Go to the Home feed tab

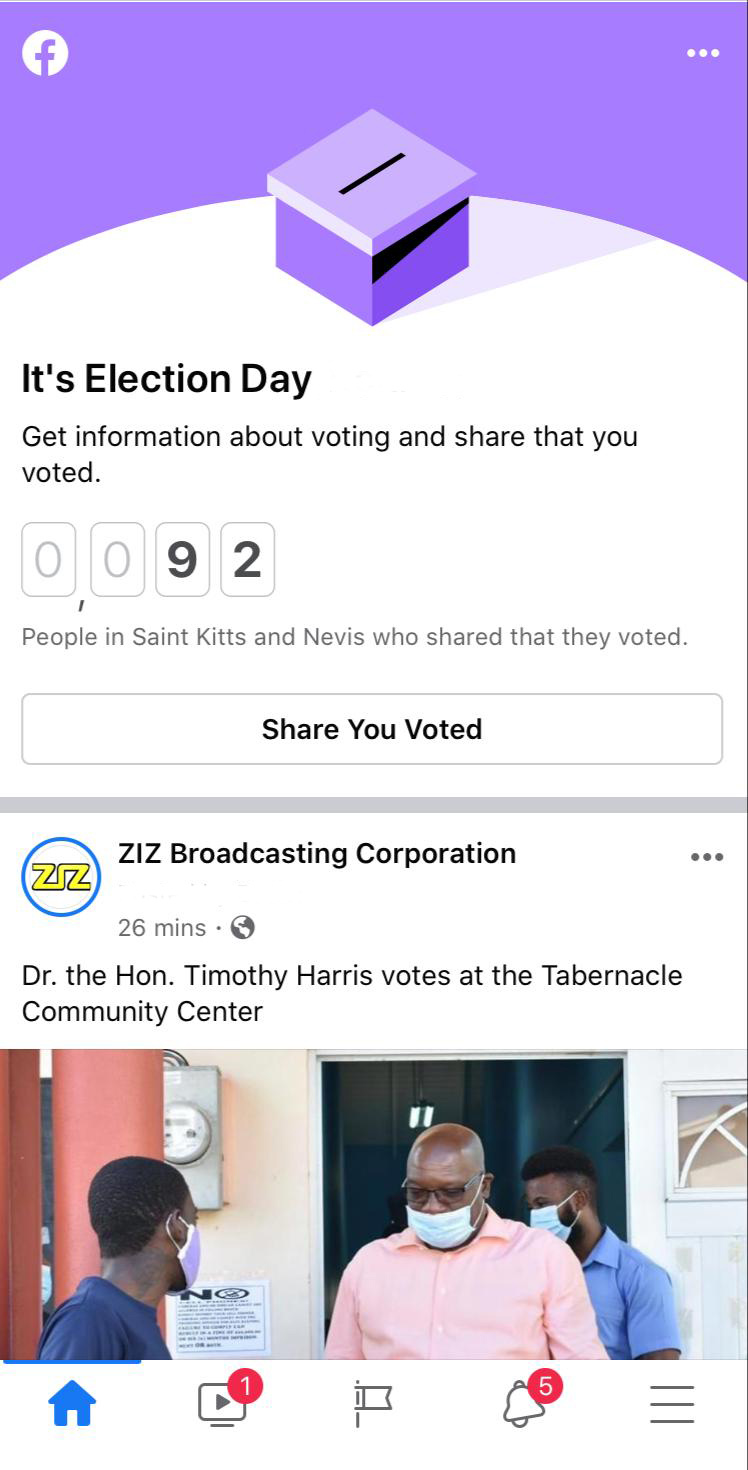pyautogui.click(x=73, y=1405)
